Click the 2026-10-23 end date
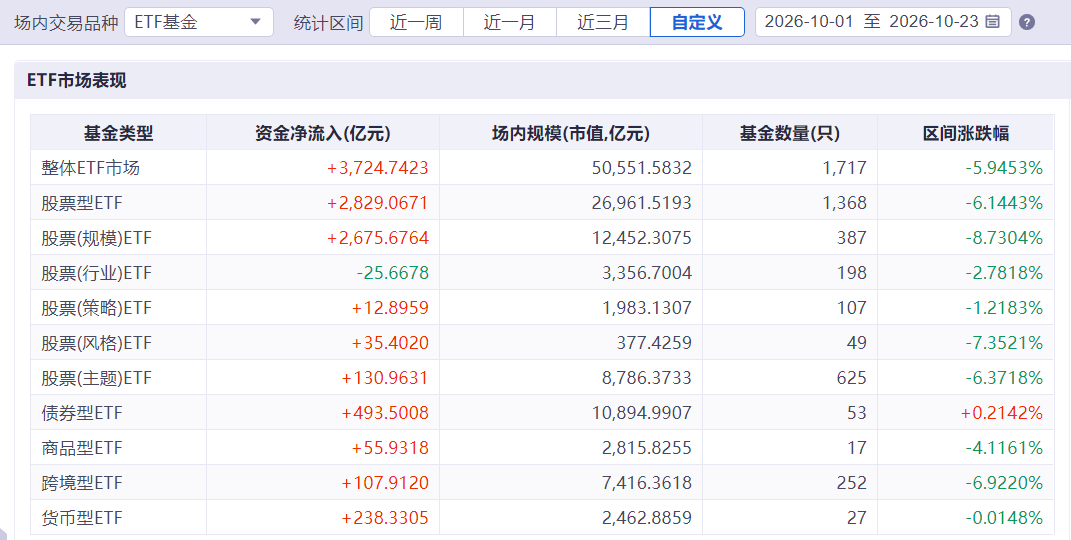Image resolution: width=1071 pixels, height=540 pixels. (934, 22)
